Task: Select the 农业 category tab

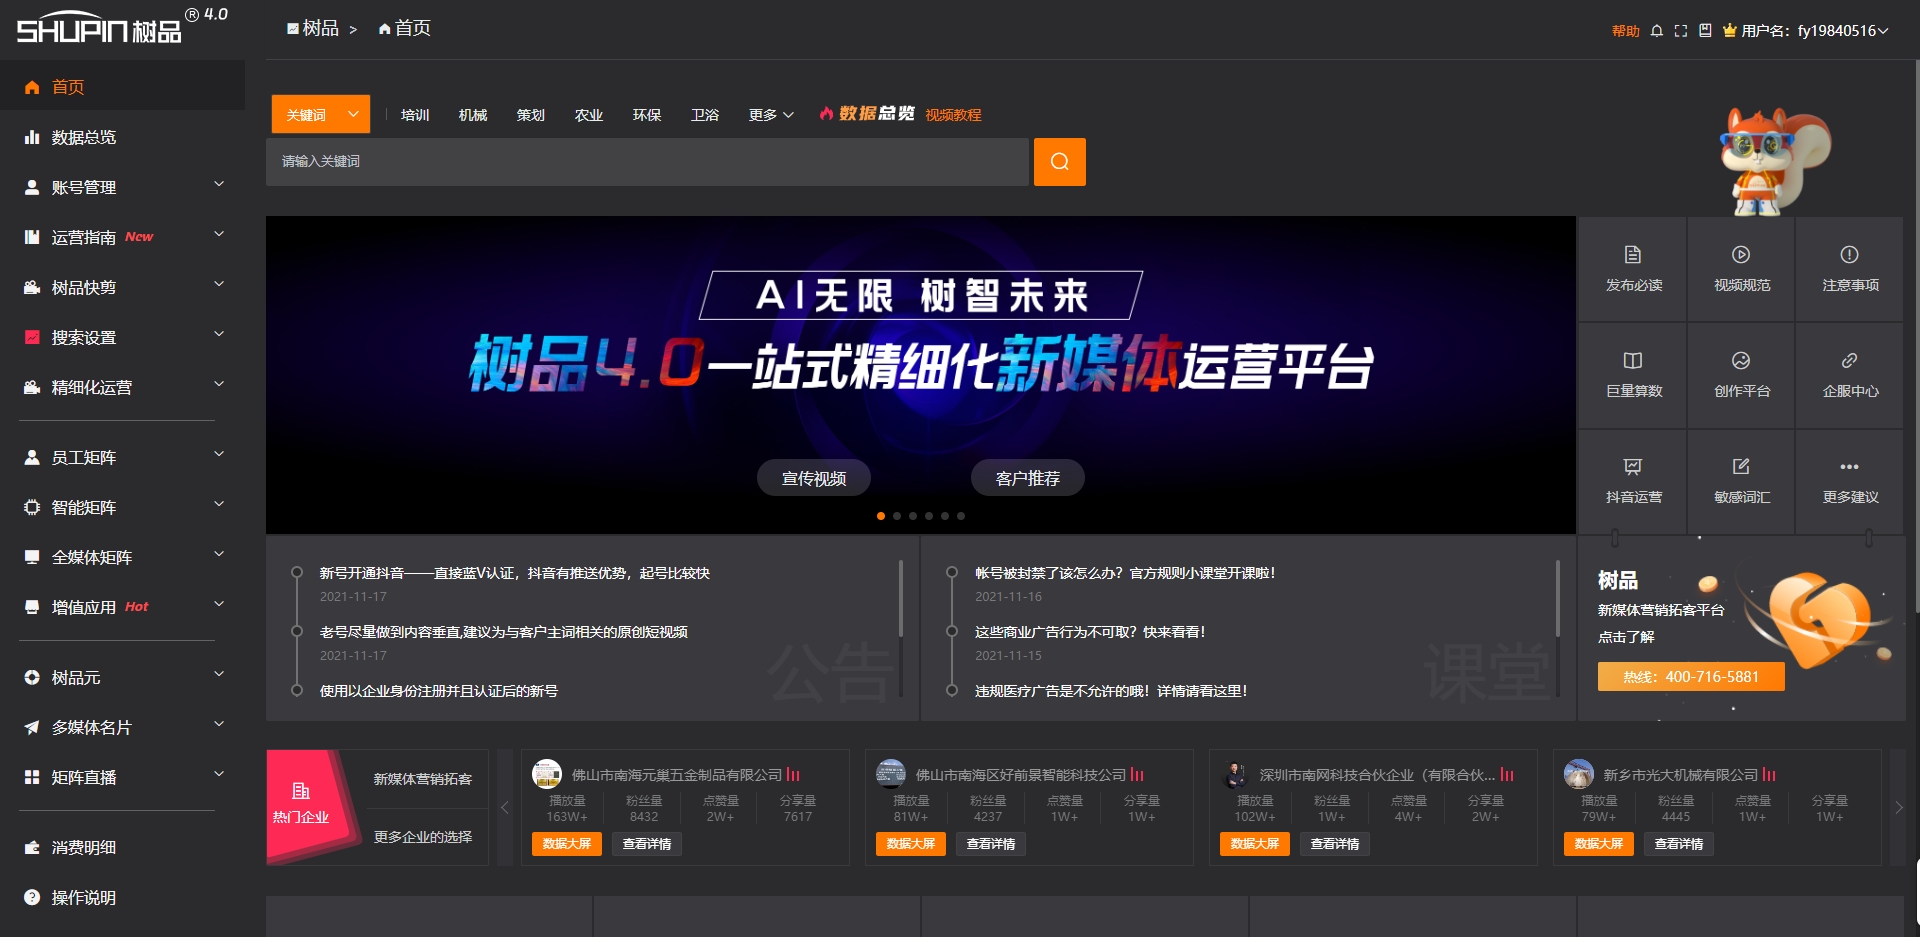Action: coord(589,115)
